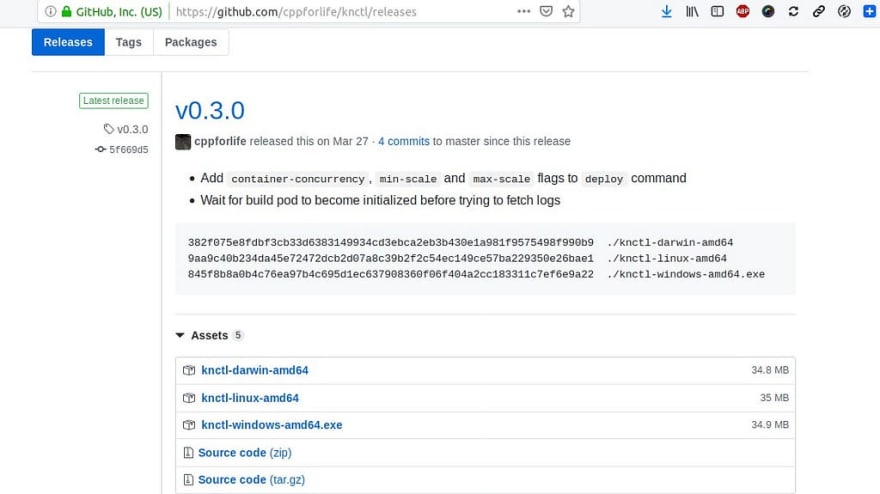Click the 34.8 MB size text
The height and width of the screenshot is (494, 880).
pos(770,370)
